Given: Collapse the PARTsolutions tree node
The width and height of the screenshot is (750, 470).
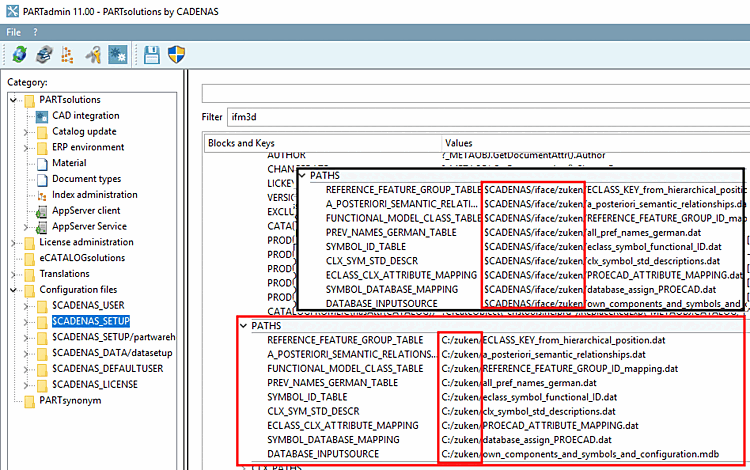Looking at the screenshot, I should tap(13, 99).
